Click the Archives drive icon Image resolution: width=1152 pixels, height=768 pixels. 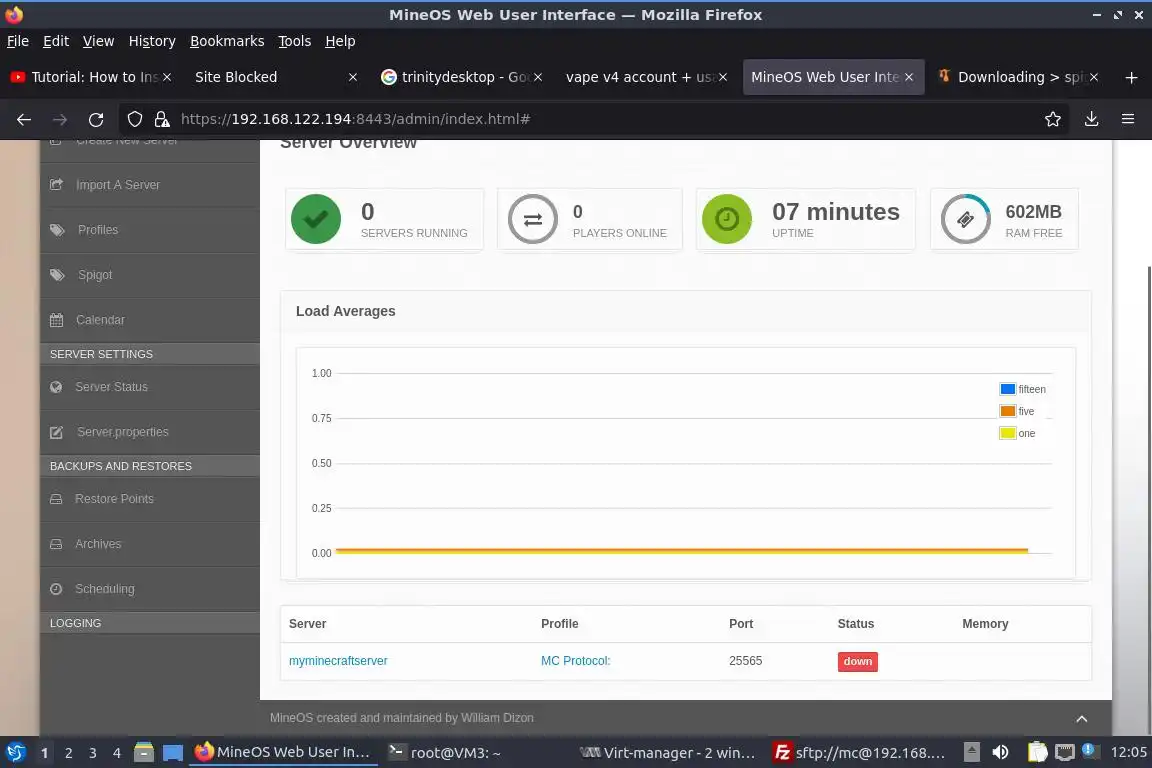[56, 544]
